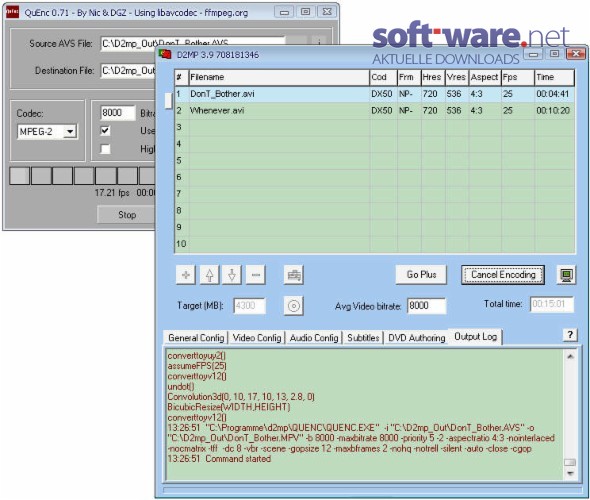Toggle the checked 'Use' checkbox in QuEnc
This screenshot has width=590, height=500.
point(105,131)
